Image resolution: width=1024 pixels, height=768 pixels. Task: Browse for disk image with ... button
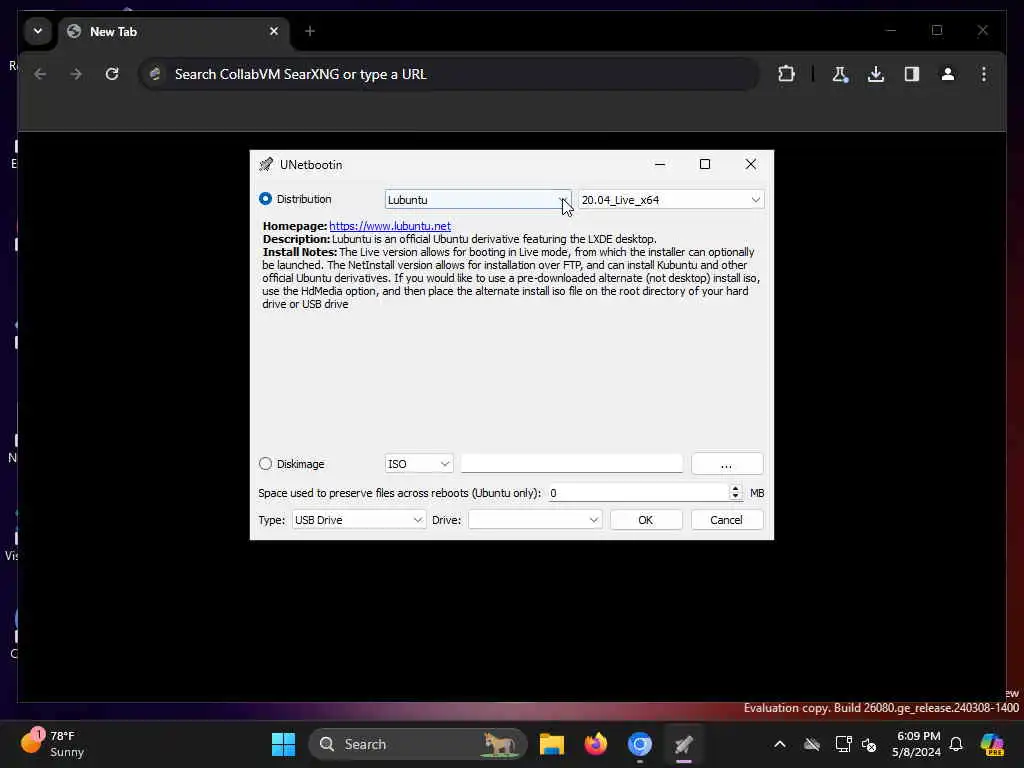[727, 464]
